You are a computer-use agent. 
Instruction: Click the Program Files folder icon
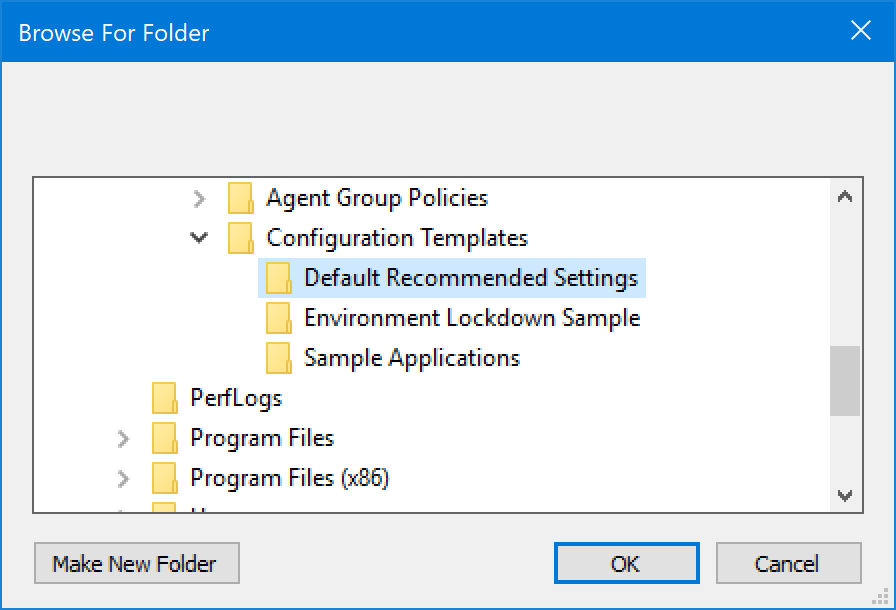[164, 438]
